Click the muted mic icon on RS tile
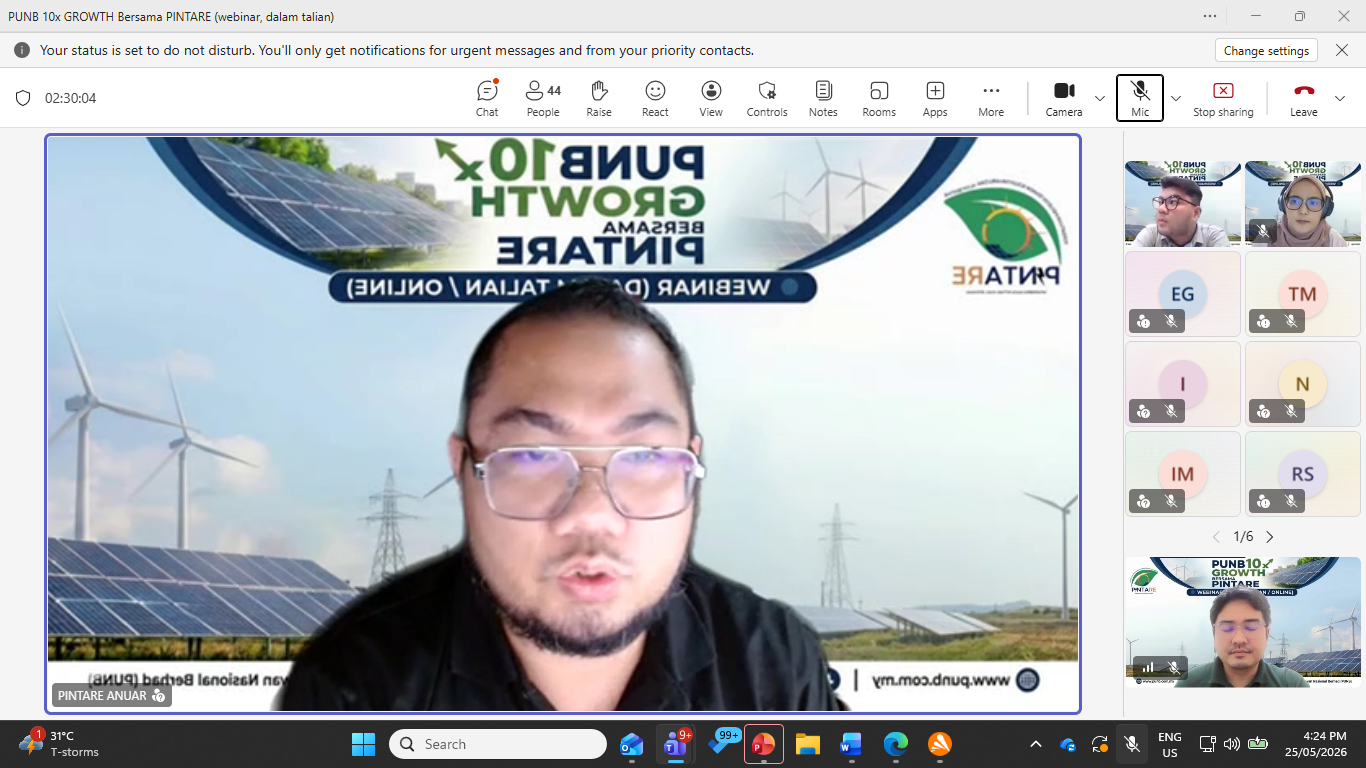This screenshot has height=768, width=1366. click(x=1291, y=501)
